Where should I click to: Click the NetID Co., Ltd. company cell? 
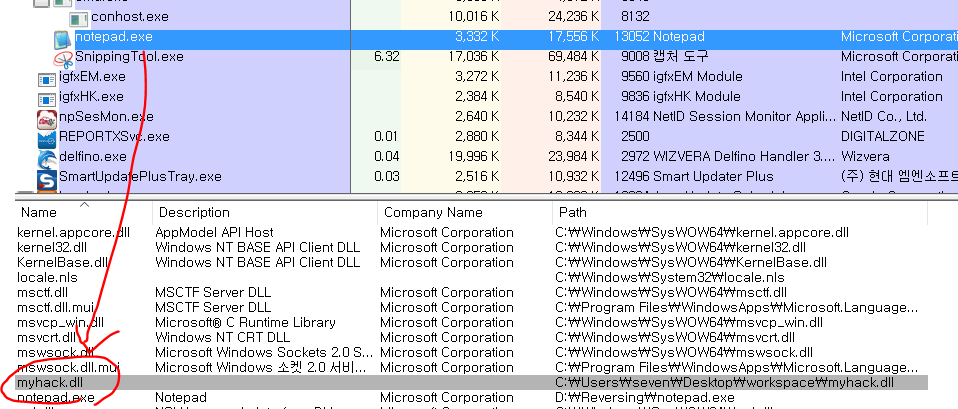[x=884, y=117]
